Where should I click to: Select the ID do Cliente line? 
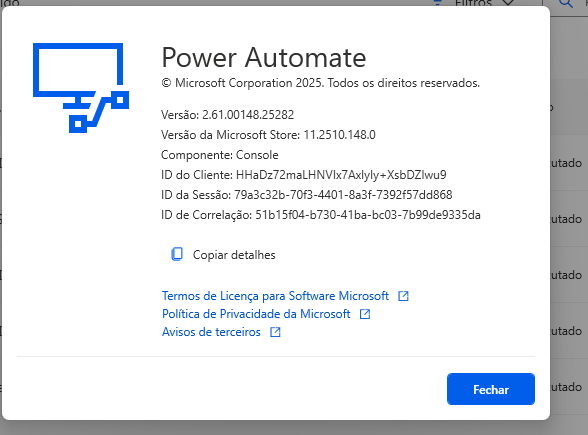coord(304,175)
